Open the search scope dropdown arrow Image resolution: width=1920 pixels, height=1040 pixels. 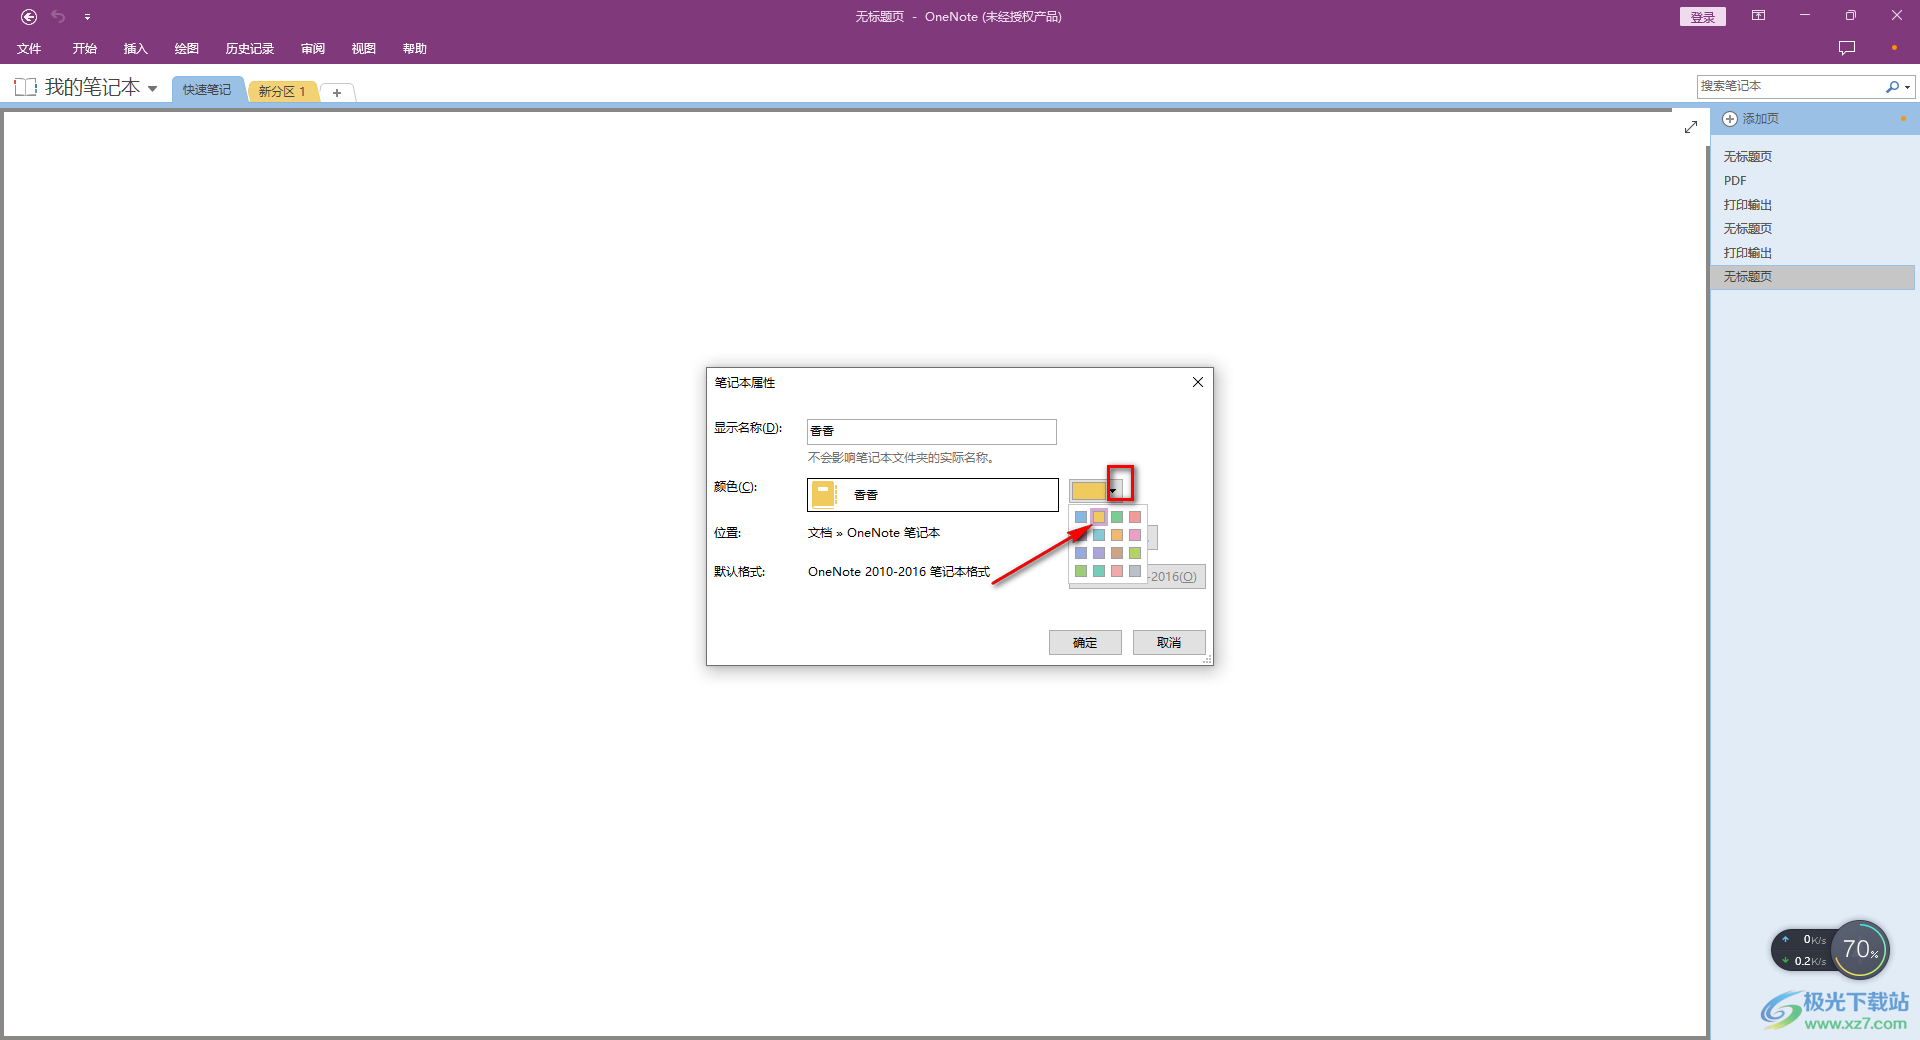1908,87
